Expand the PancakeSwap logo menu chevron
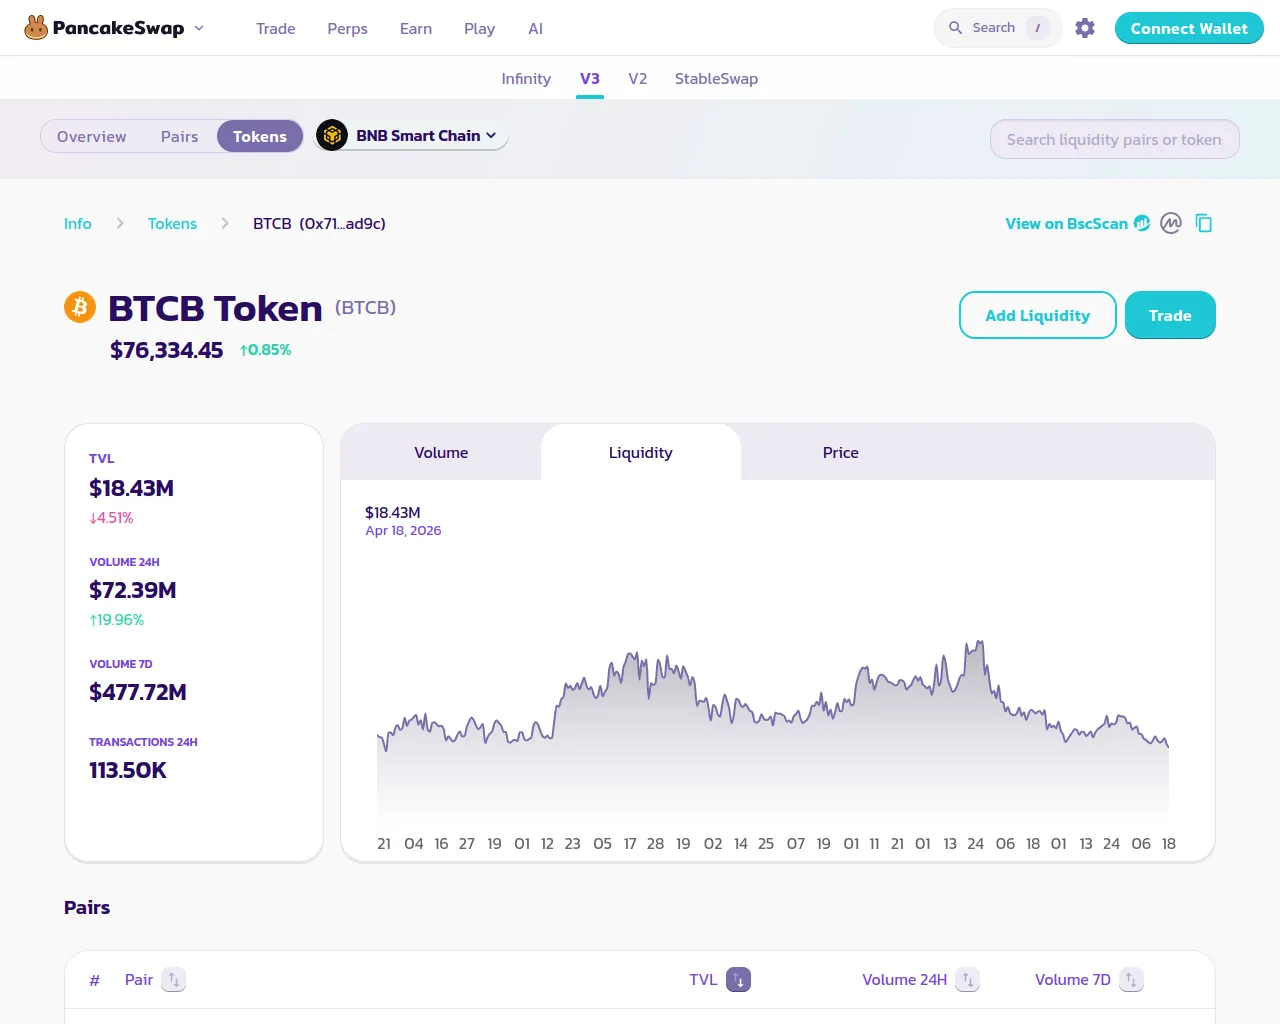The width and height of the screenshot is (1280, 1024). 199,28
